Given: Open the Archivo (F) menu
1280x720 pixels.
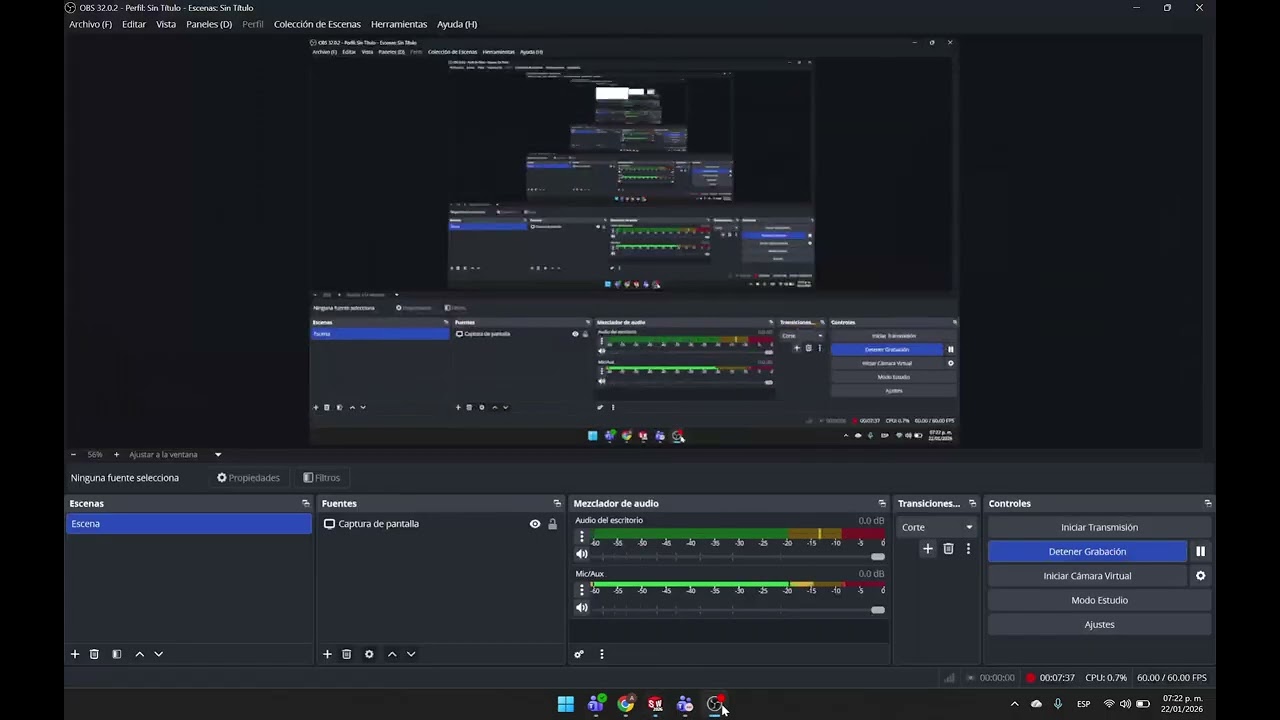Looking at the screenshot, I should point(90,24).
